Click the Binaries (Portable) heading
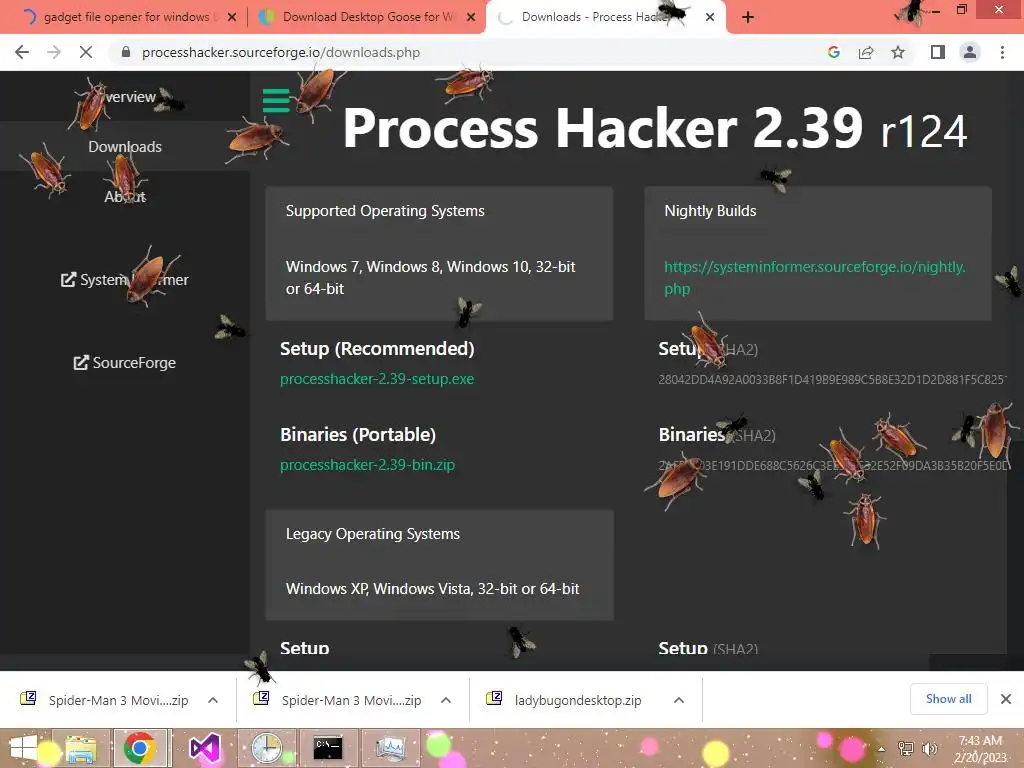 [358, 435]
